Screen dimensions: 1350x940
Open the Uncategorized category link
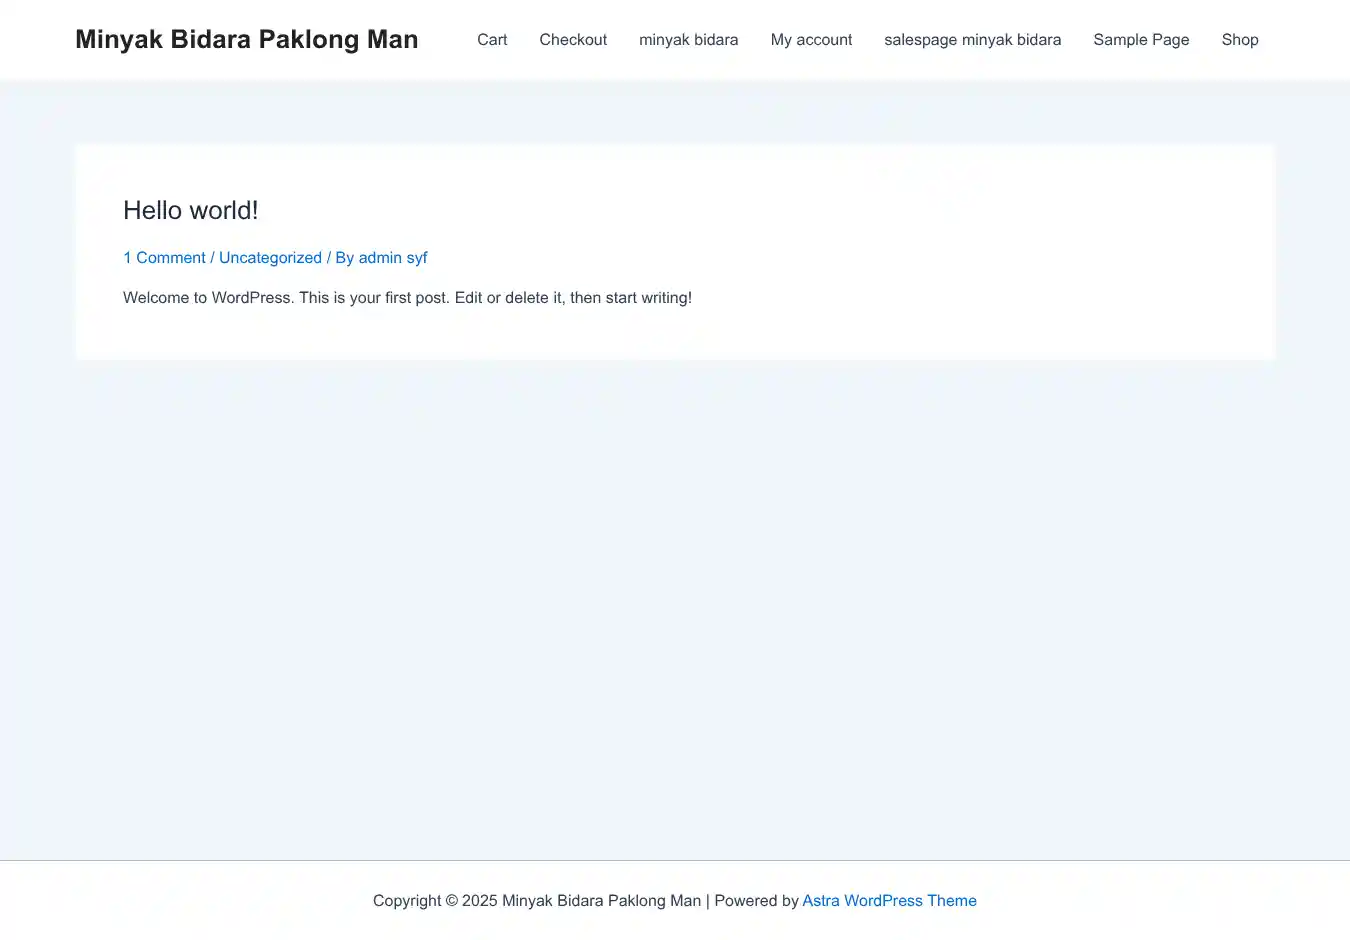click(270, 258)
